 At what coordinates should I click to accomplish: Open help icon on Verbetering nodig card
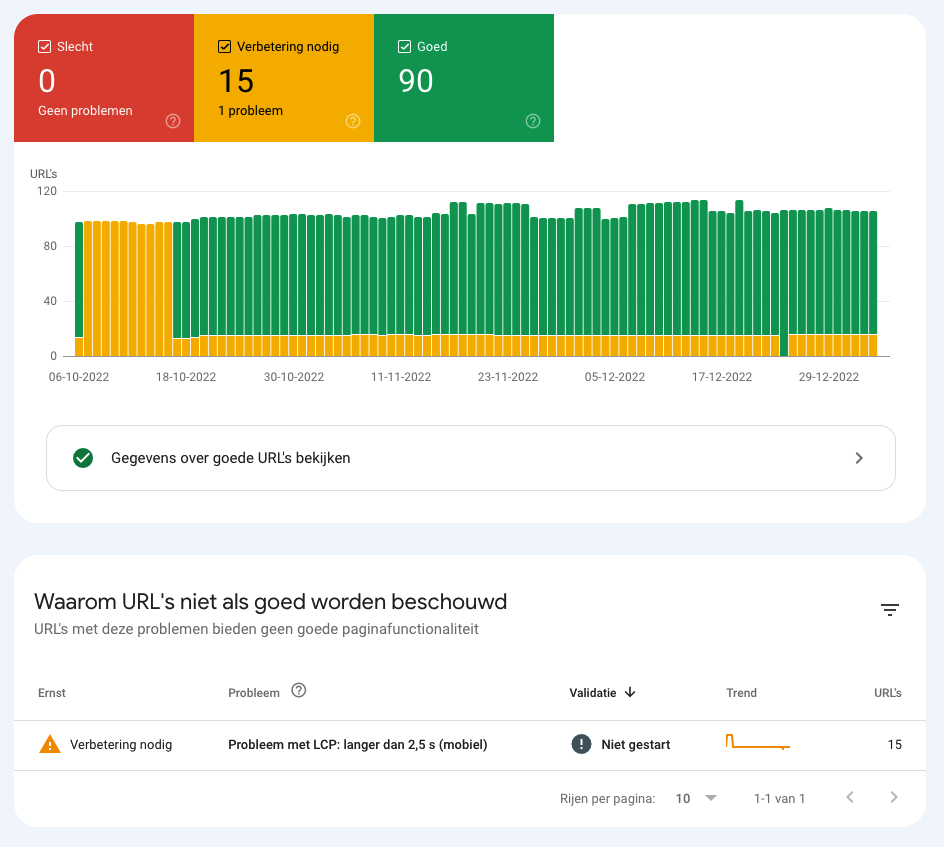[353, 121]
